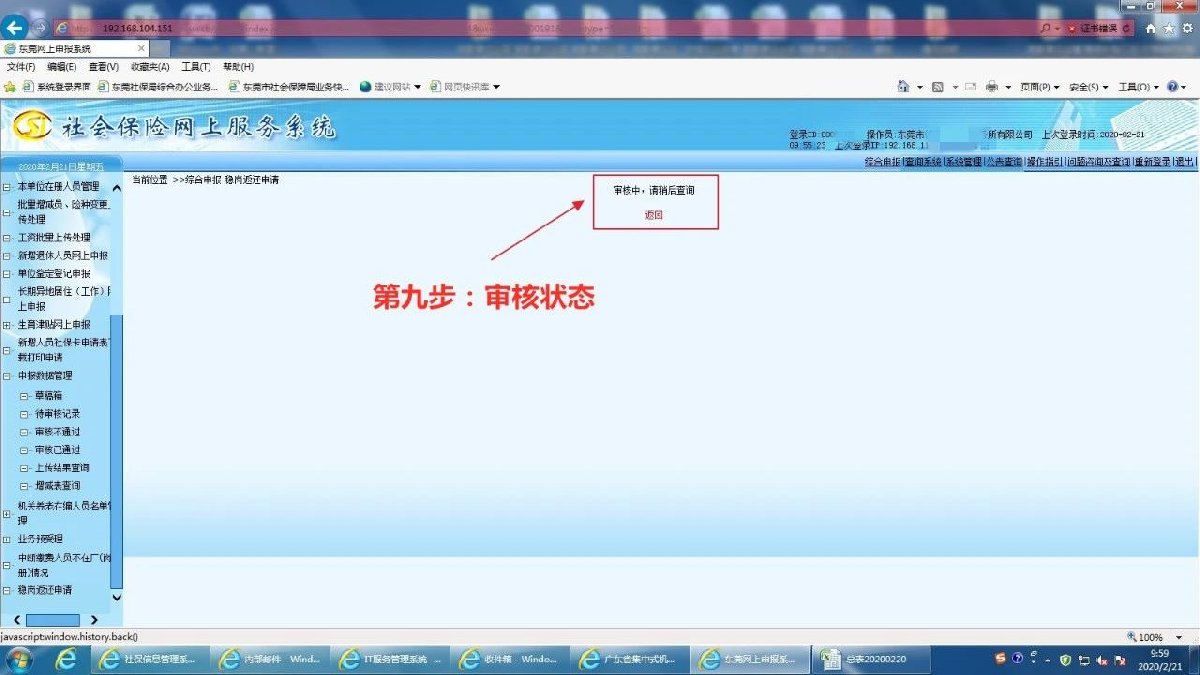Click the Internet Explorer icon pinned in taskbar
Image resolution: width=1200 pixels, height=675 pixels.
click(x=66, y=659)
